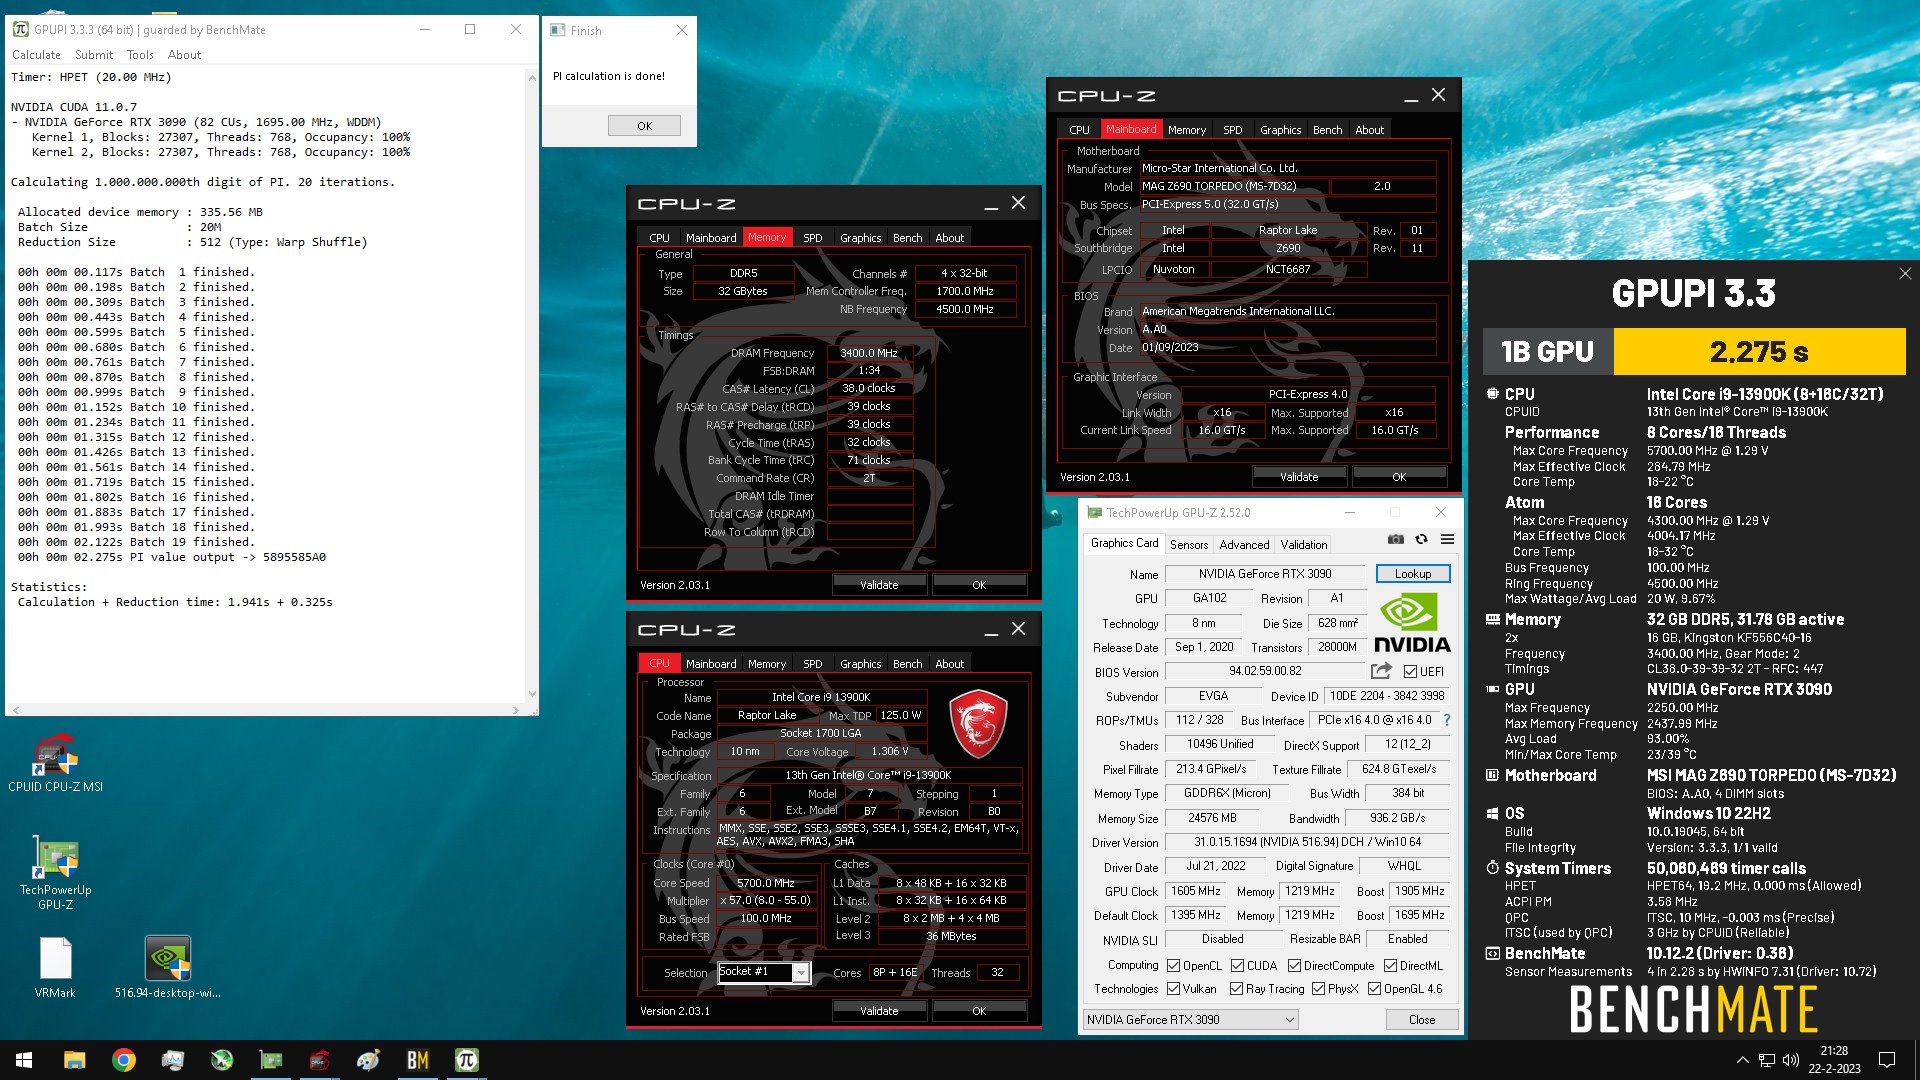Click the BenchMate BM taskbar icon
Screen dimensions: 1920x1080
point(418,1060)
